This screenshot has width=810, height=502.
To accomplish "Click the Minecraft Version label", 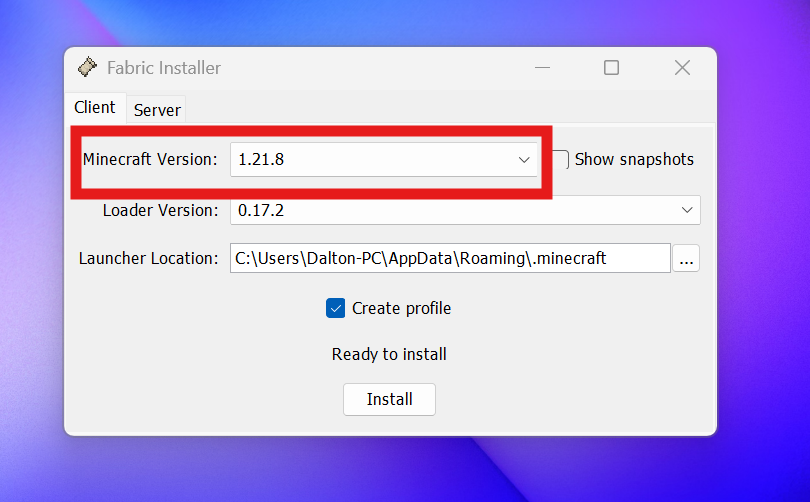I will (x=150, y=160).
